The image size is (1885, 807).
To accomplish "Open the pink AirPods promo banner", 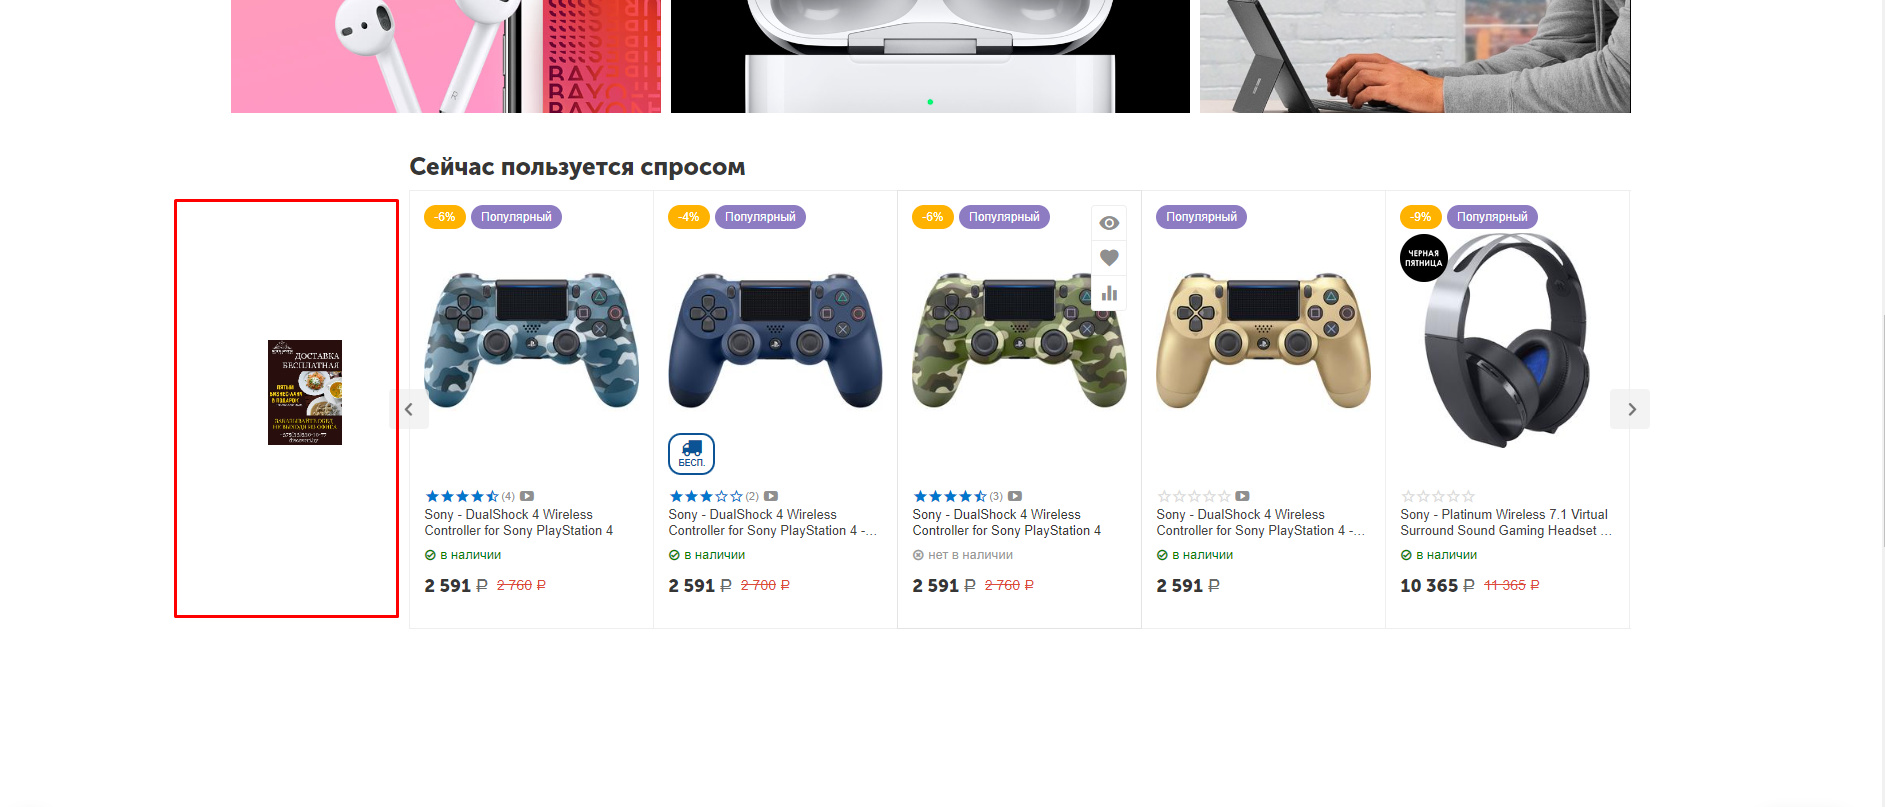I will click(x=446, y=56).
